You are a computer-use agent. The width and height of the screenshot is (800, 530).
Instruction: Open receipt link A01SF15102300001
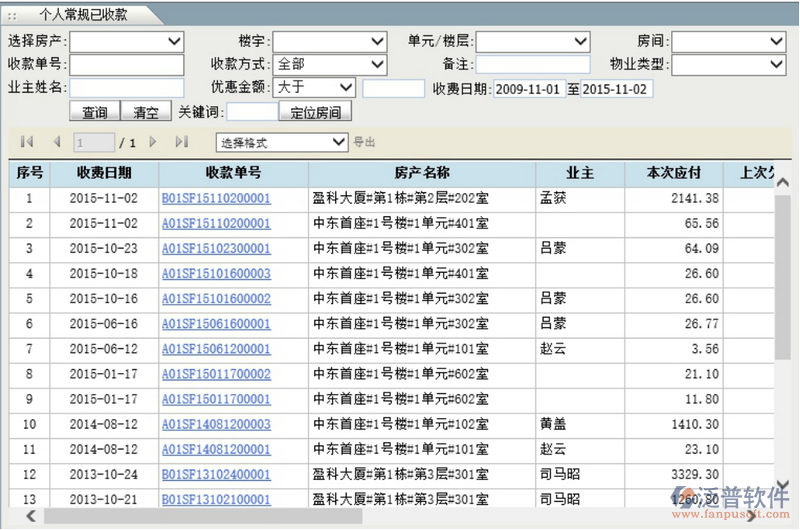(x=216, y=249)
